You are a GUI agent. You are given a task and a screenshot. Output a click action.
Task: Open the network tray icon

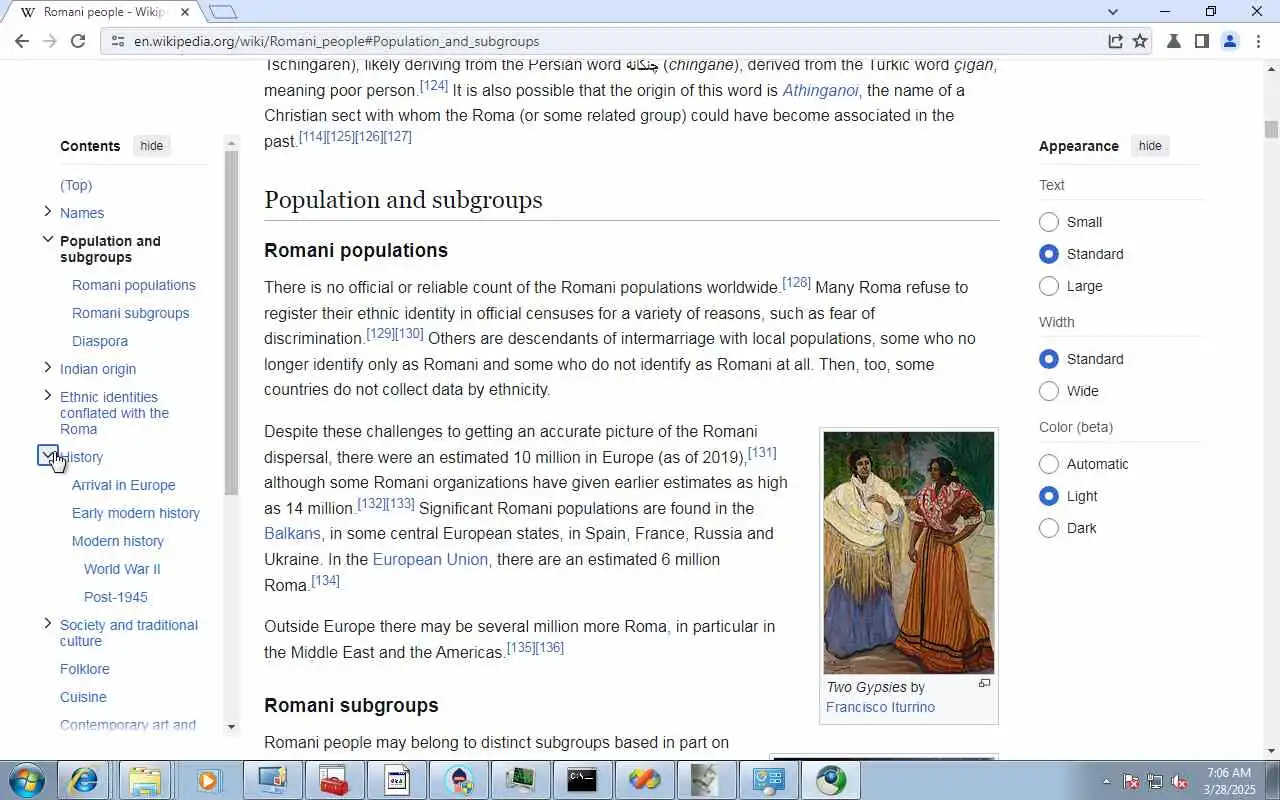1155,781
